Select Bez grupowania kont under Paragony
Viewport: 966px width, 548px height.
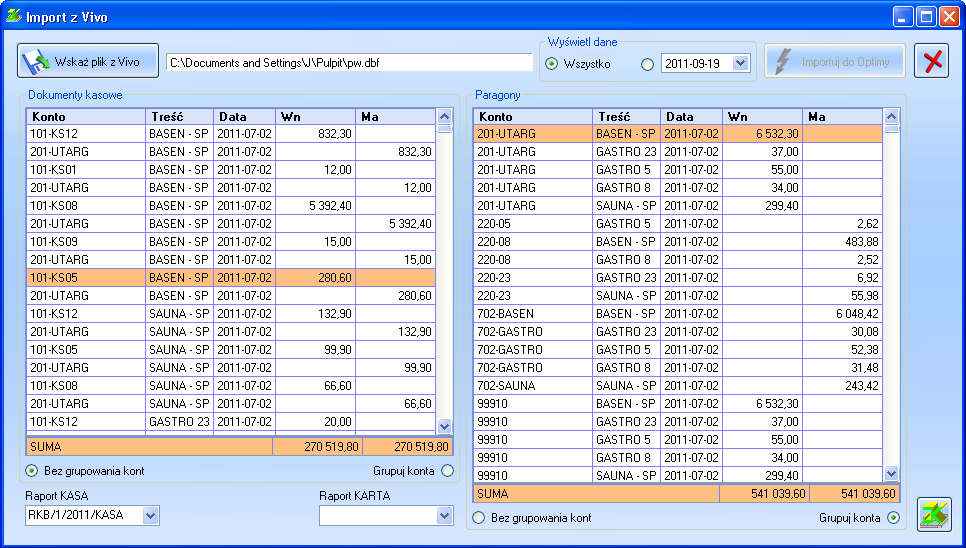pyautogui.click(x=478, y=518)
